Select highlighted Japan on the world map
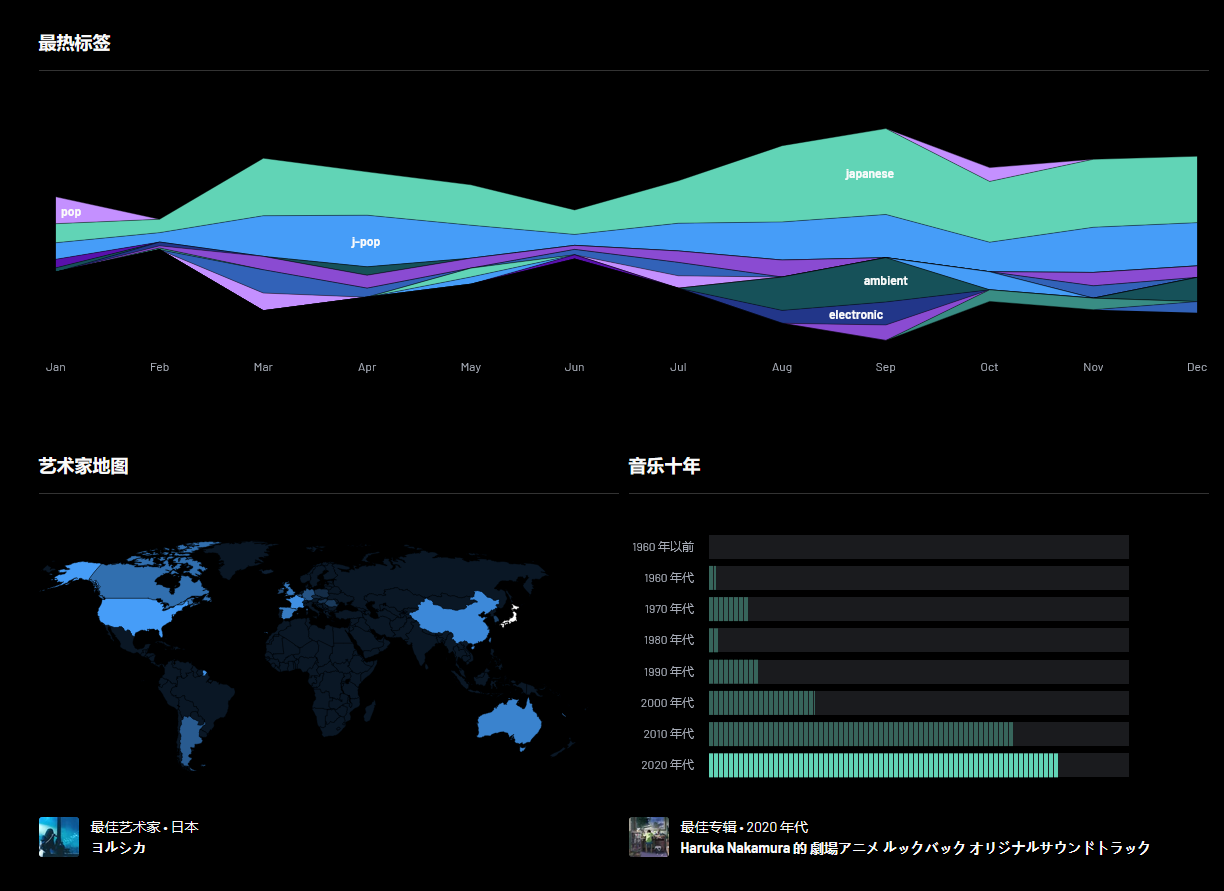The width and height of the screenshot is (1224, 891). click(x=511, y=617)
